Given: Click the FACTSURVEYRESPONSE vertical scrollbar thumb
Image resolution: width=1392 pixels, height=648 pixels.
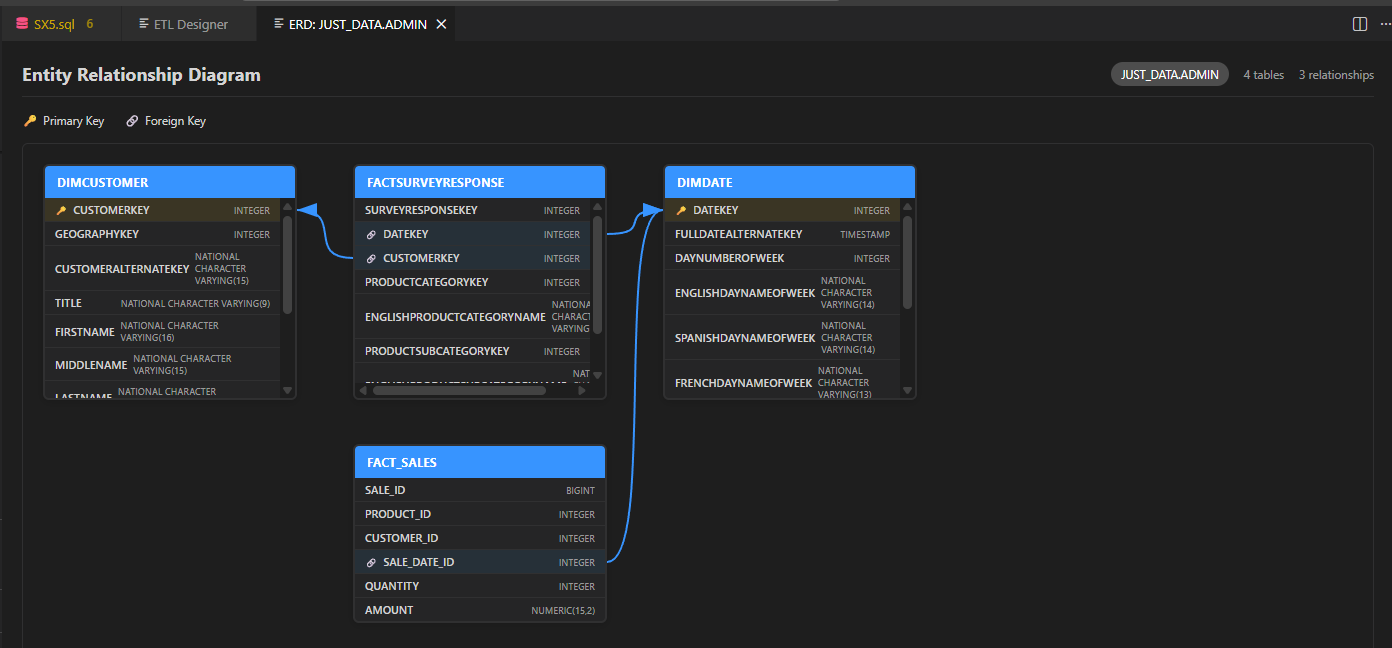Looking at the screenshot, I should click(x=598, y=274).
